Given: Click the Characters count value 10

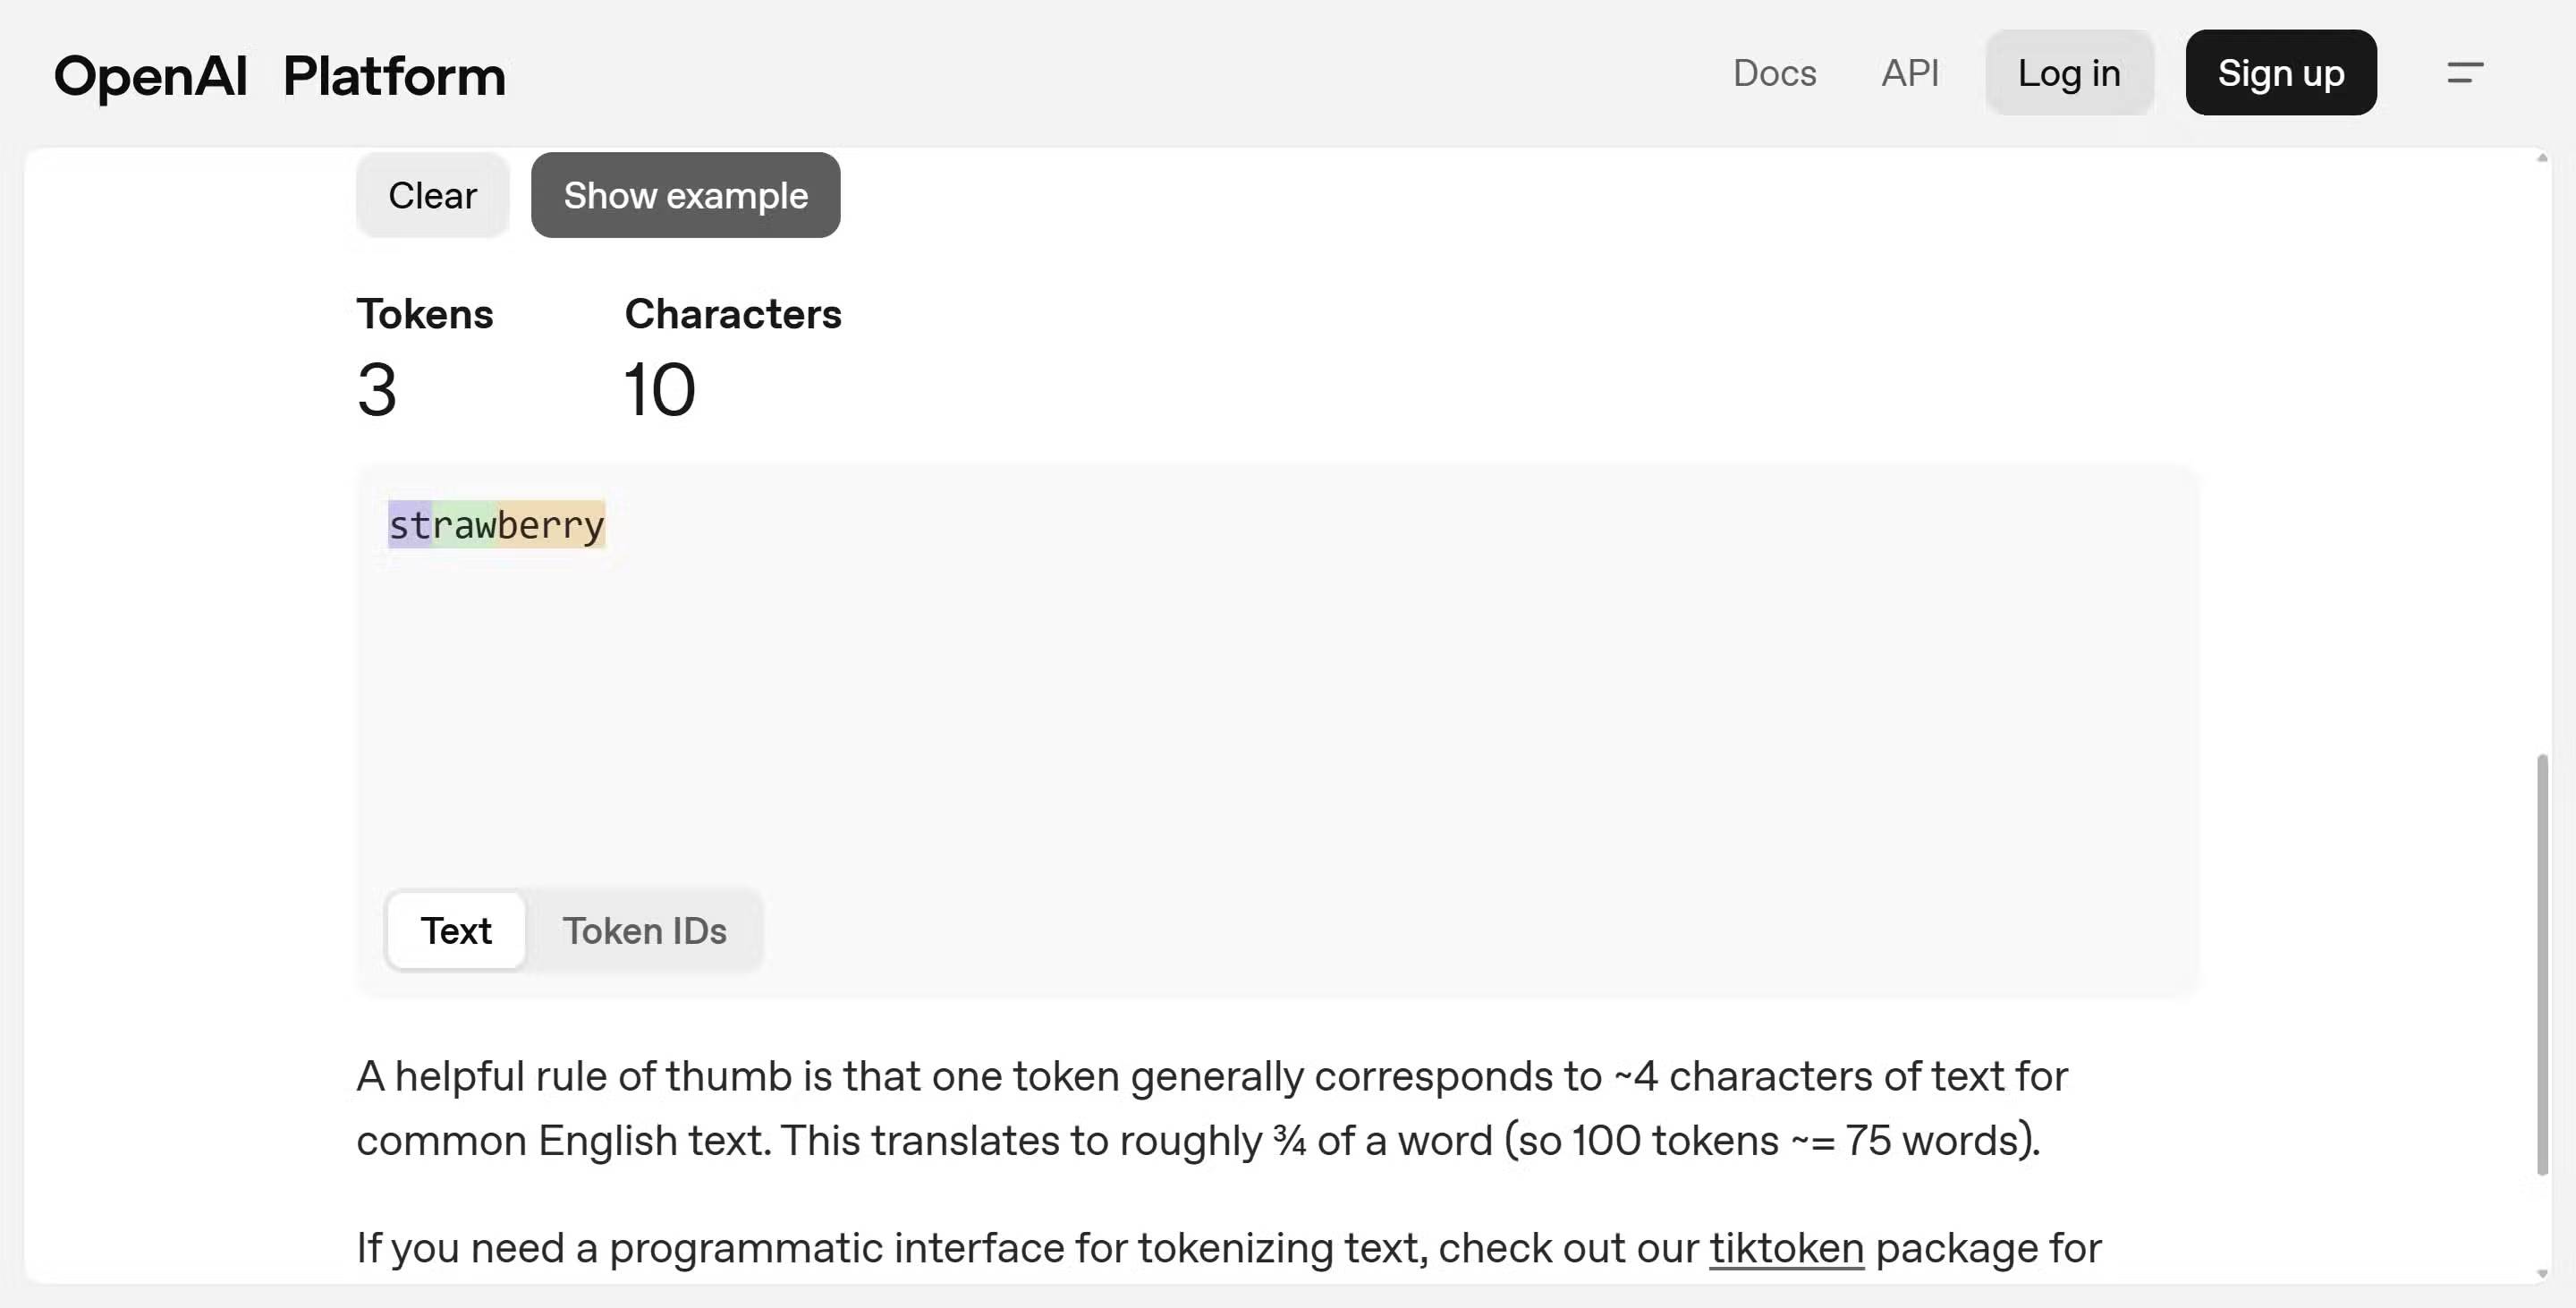Looking at the screenshot, I should [x=659, y=389].
